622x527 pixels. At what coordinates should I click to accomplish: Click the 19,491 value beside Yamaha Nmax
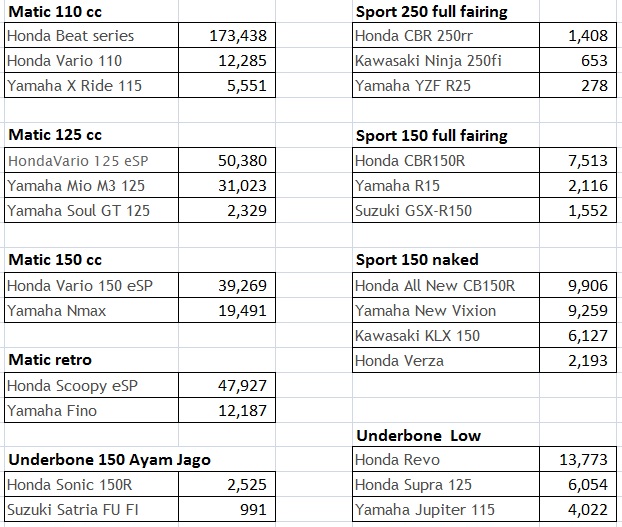point(238,311)
